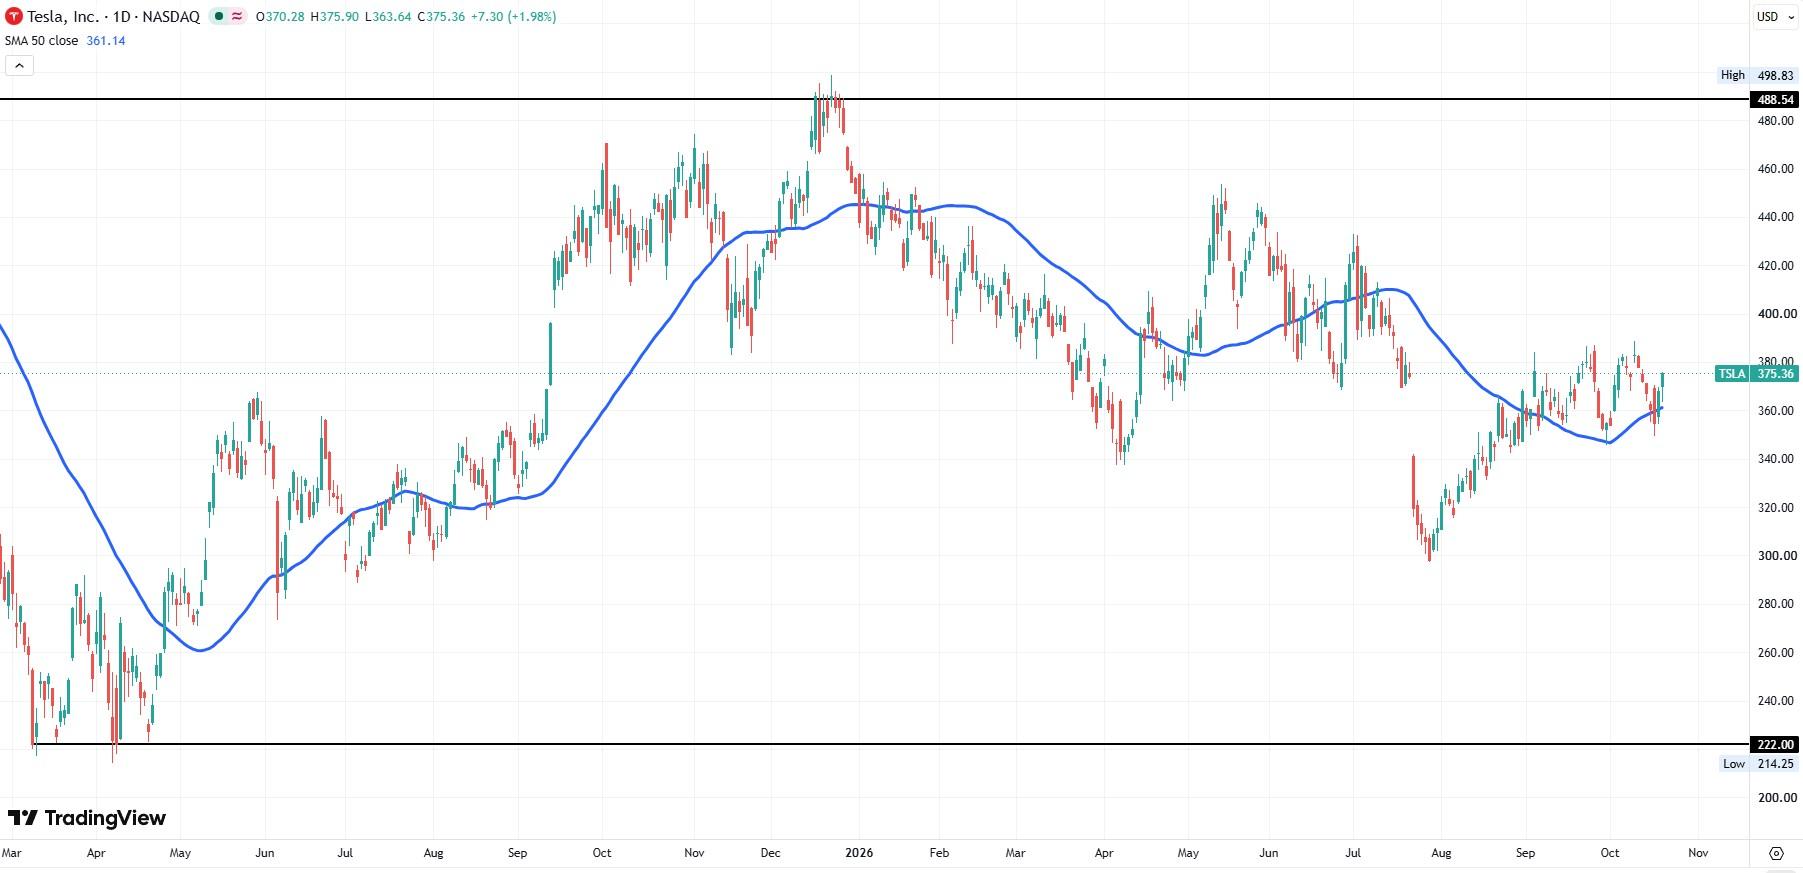The width and height of the screenshot is (1803, 873).
Task: Click the Low 214.25 label
Action: click(1757, 763)
